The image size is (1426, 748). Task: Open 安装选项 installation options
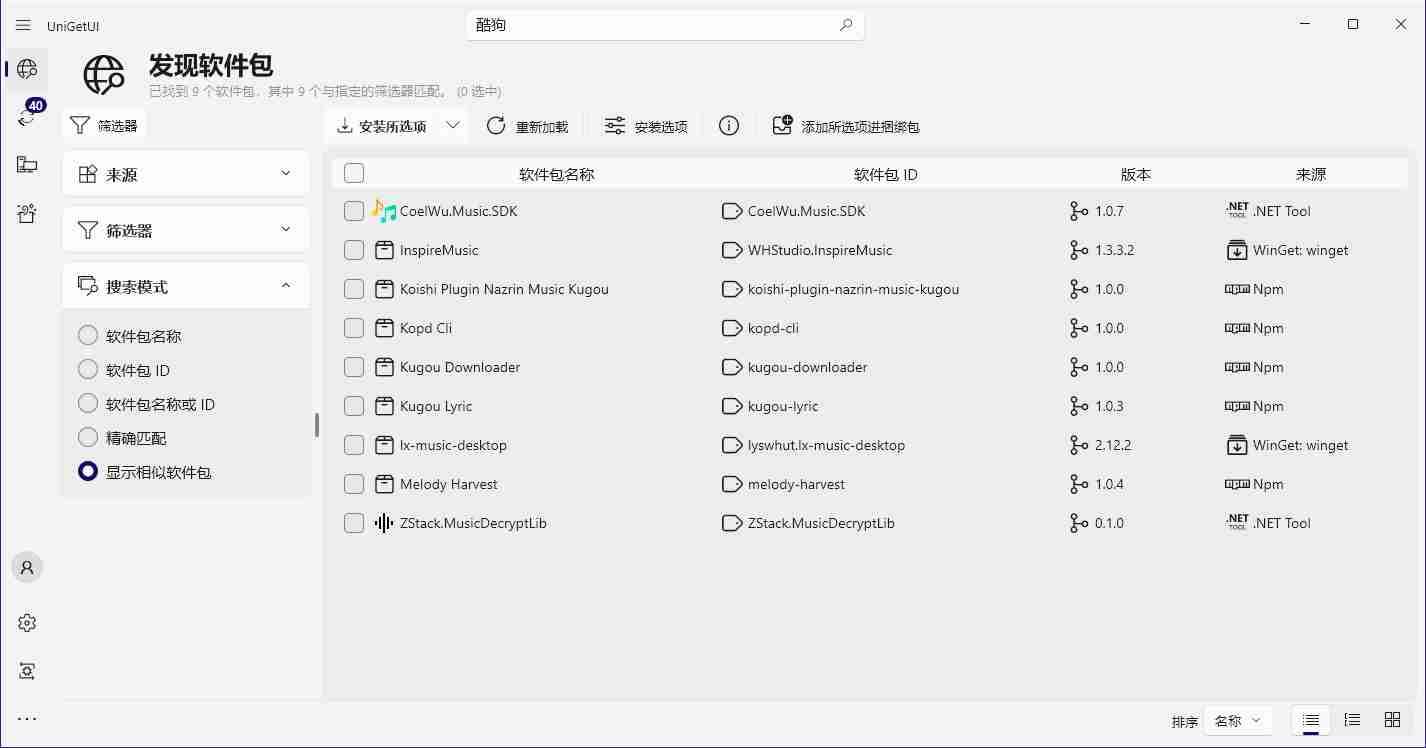(x=646, y=126)
